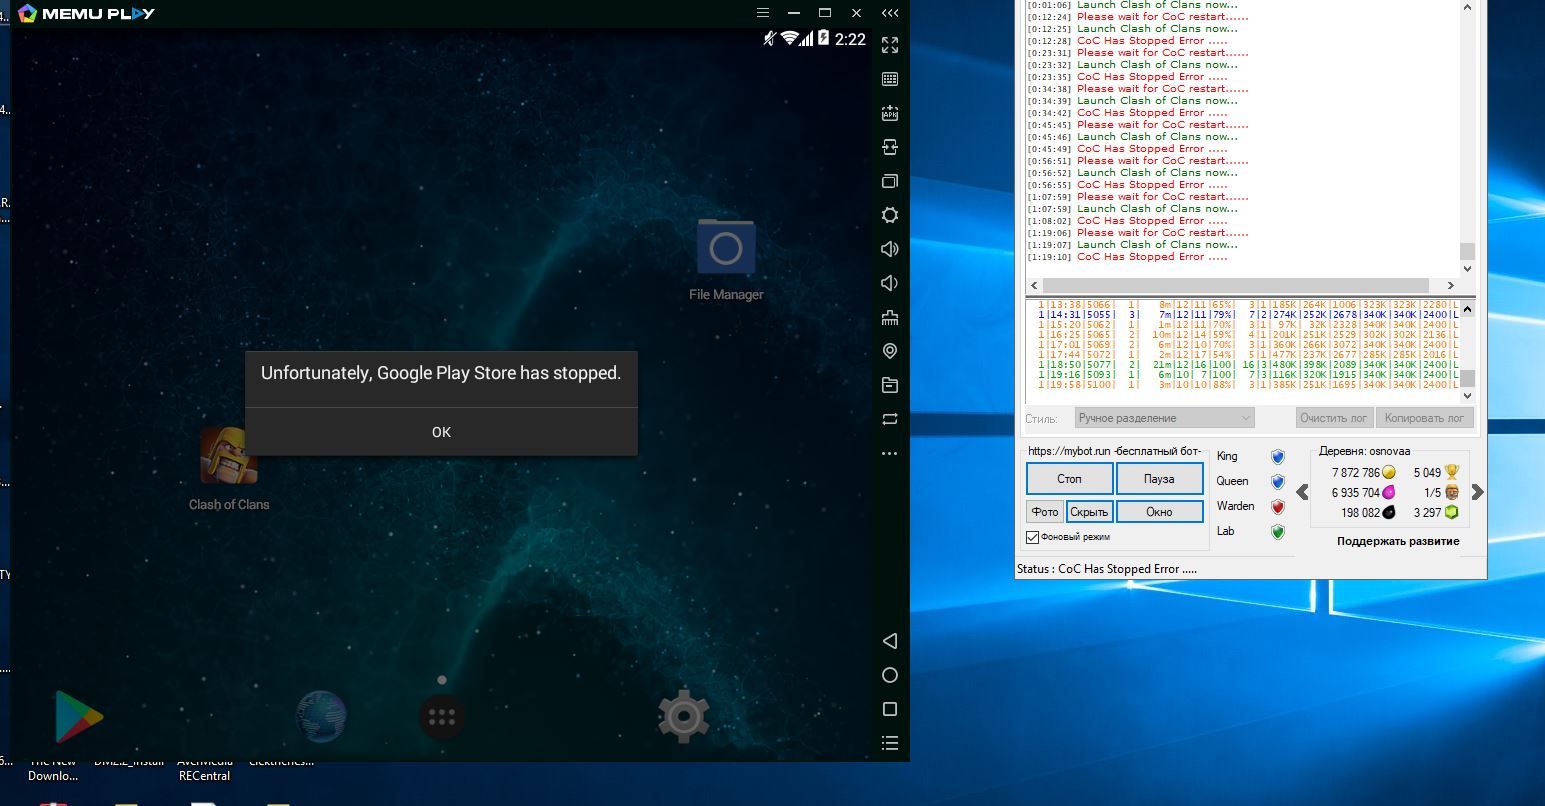Increase volume using the upper speaker icon

pos(890,249)
